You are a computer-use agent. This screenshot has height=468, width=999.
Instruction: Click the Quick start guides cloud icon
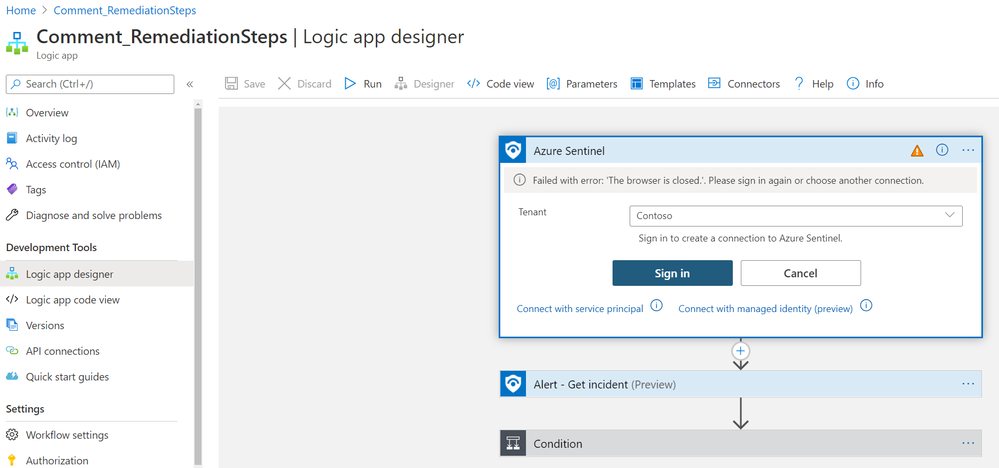12,377
